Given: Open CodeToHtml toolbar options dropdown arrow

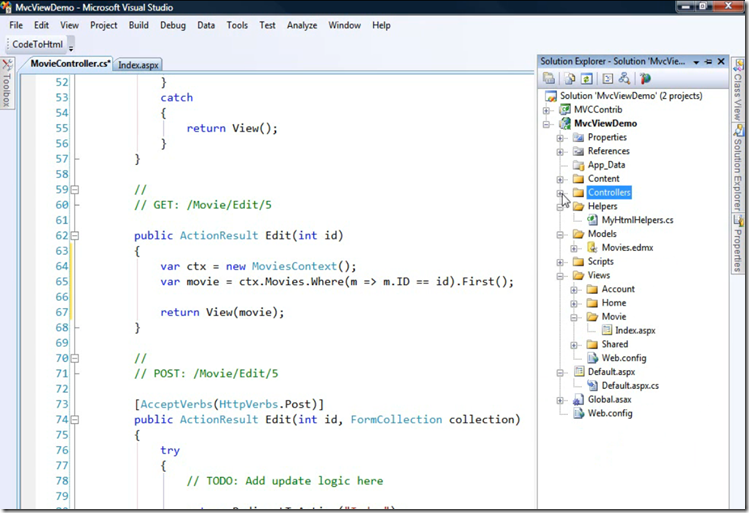Looking at the screenshot, I should 71,47.
